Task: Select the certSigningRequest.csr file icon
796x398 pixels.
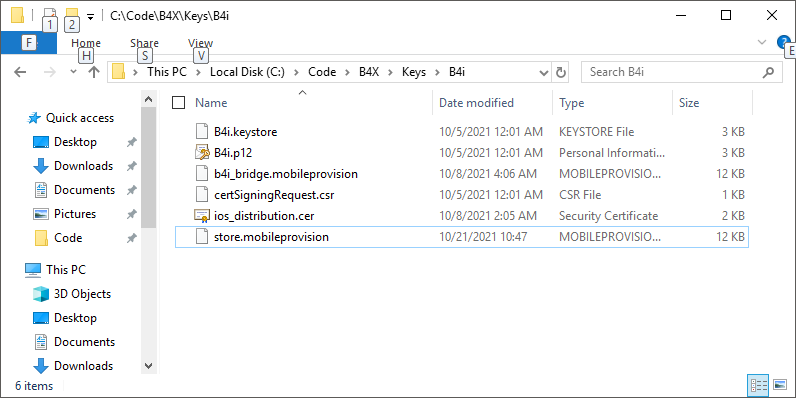Action: coord(202,194)
